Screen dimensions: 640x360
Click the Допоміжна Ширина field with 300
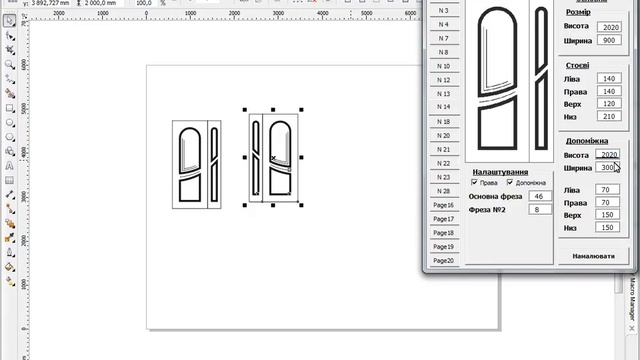pyautogui.click(x=608, y=168)
